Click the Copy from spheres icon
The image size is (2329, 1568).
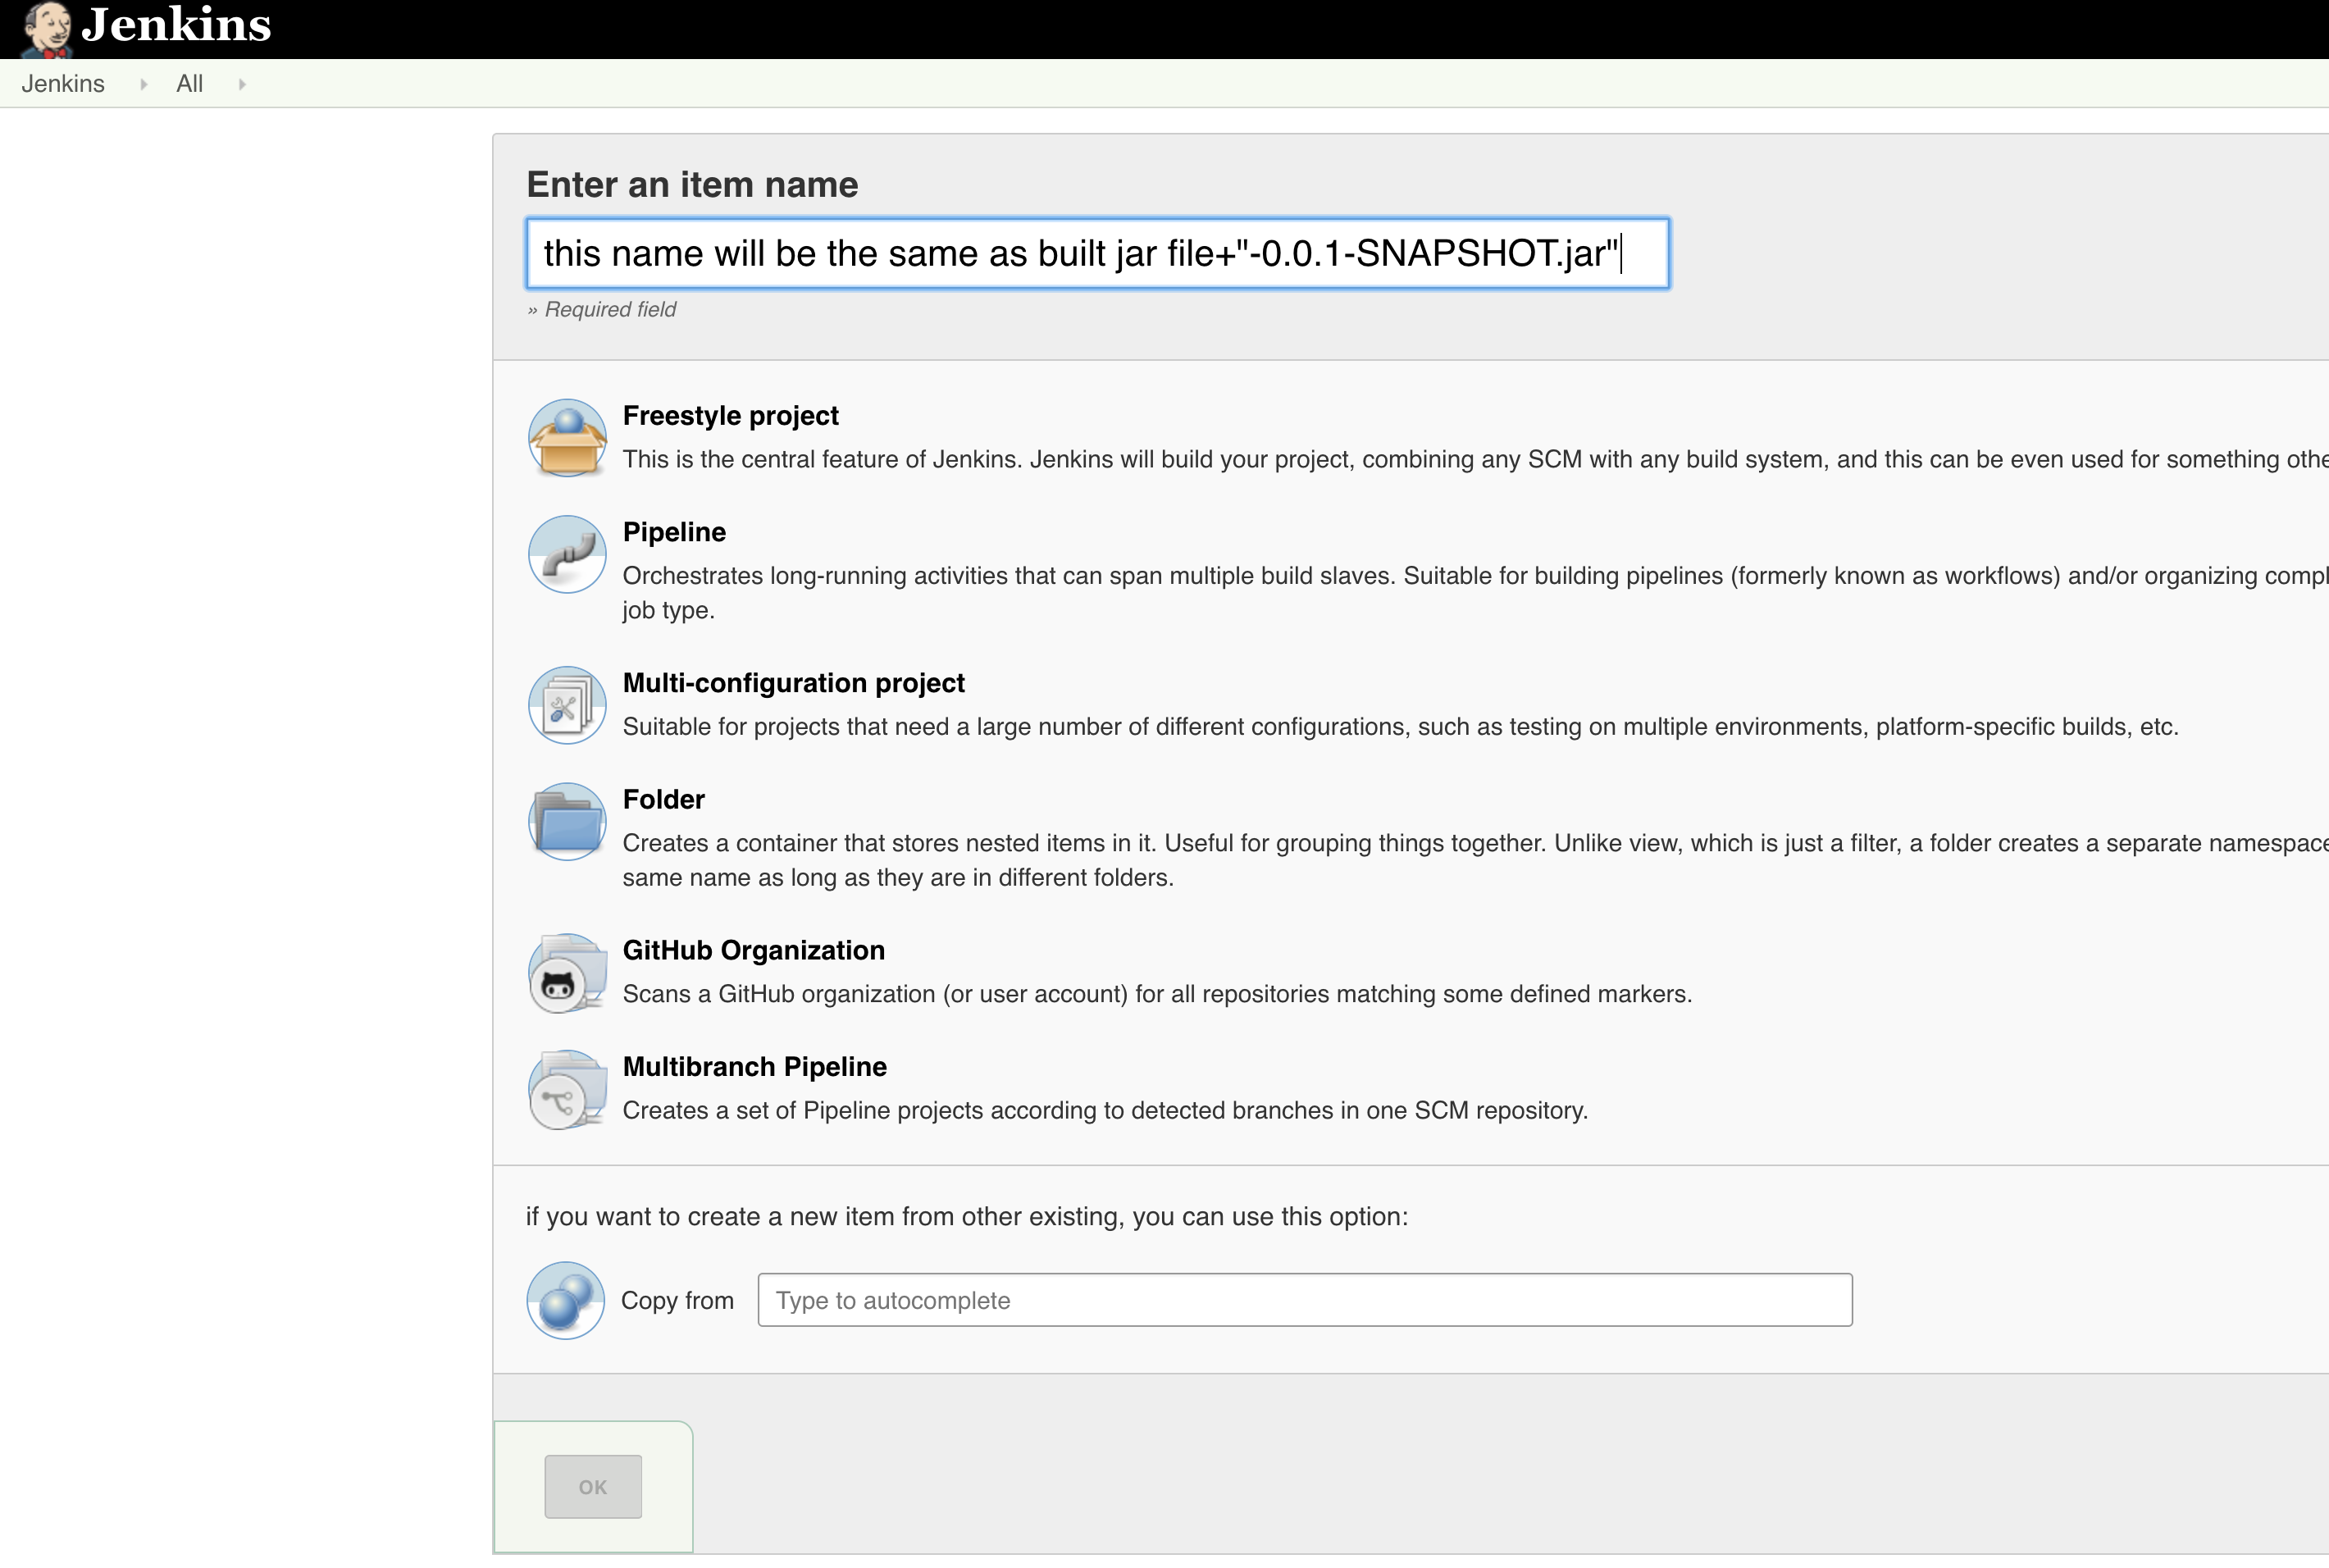point(565,1300)
